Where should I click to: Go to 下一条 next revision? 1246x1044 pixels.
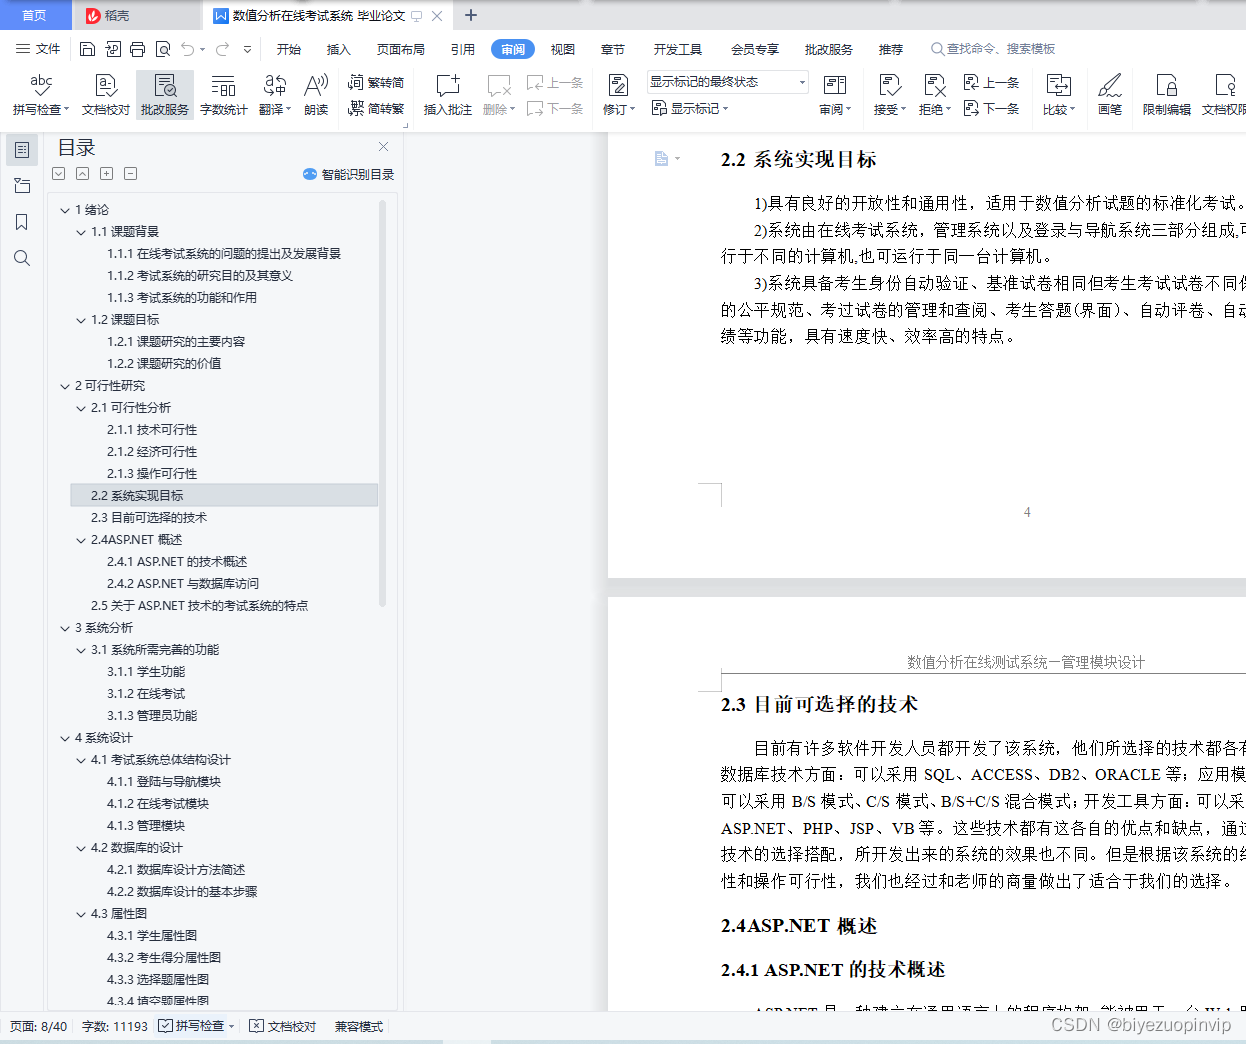tap(992, 108)
